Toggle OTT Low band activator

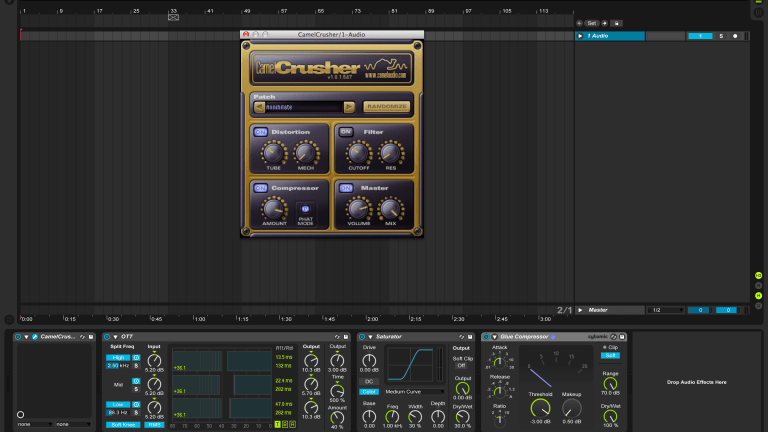click(x=136, y=405)
